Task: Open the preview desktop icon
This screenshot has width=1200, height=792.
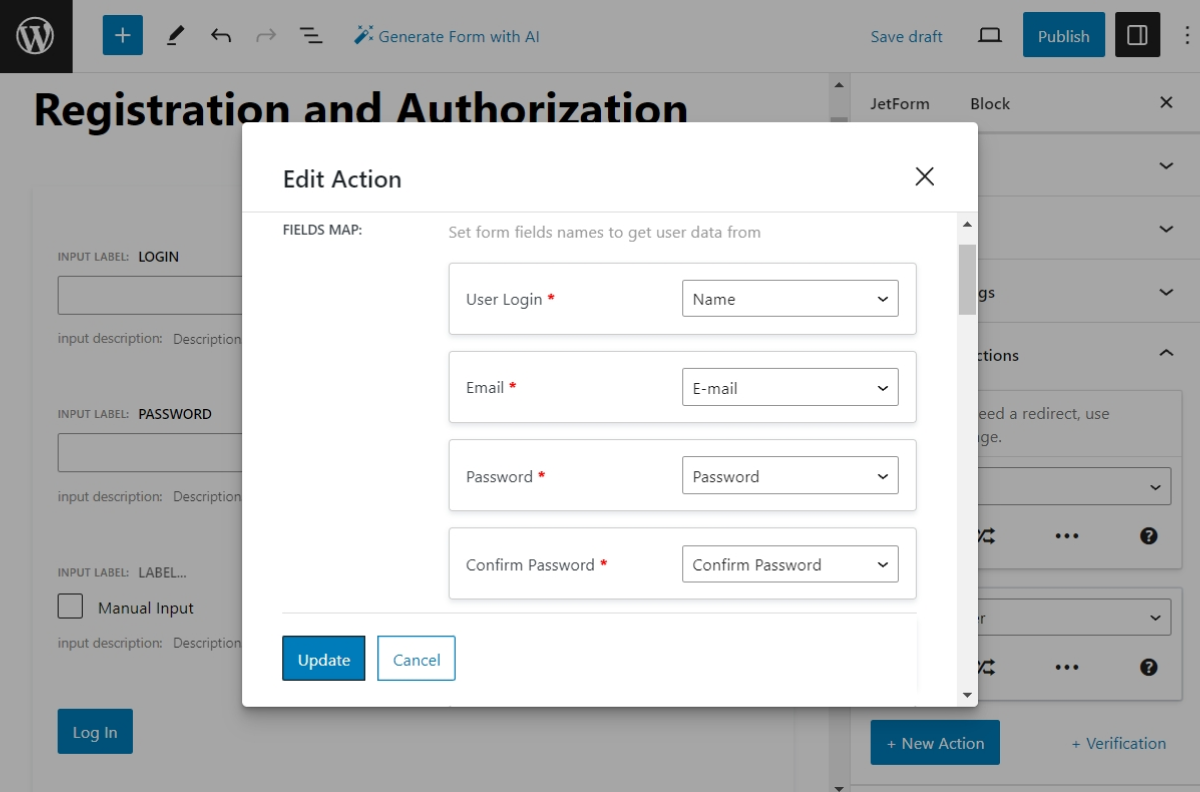Action: point(989,34)
